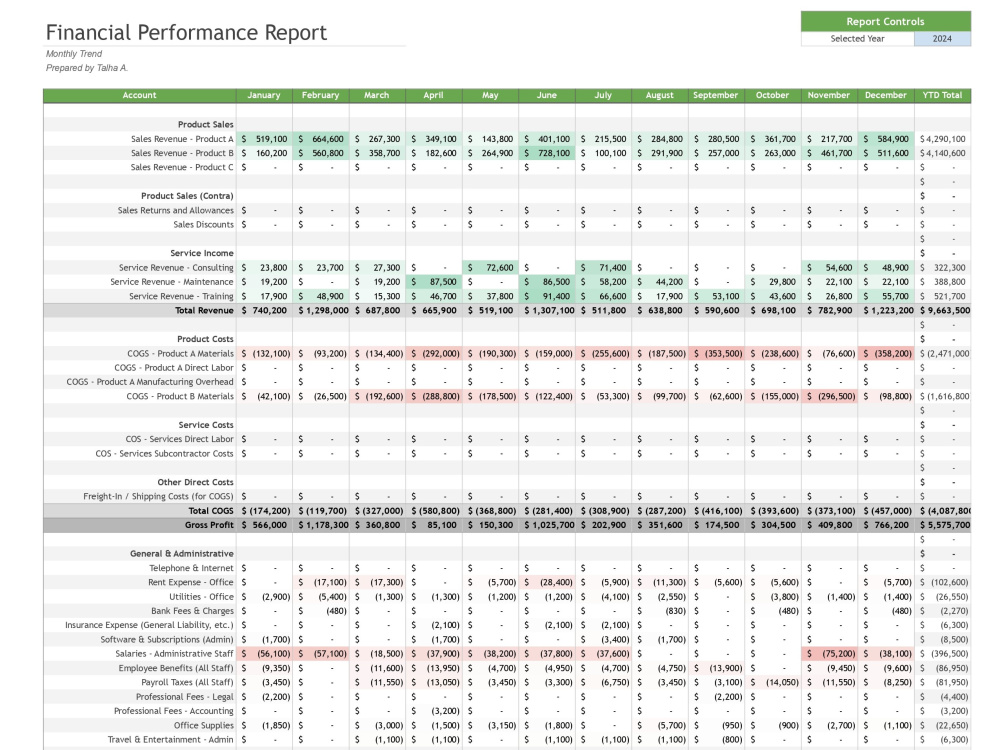1000x750 pixels.
Task: Select Professional Fees - Accounting label
Action: (173, 711)
